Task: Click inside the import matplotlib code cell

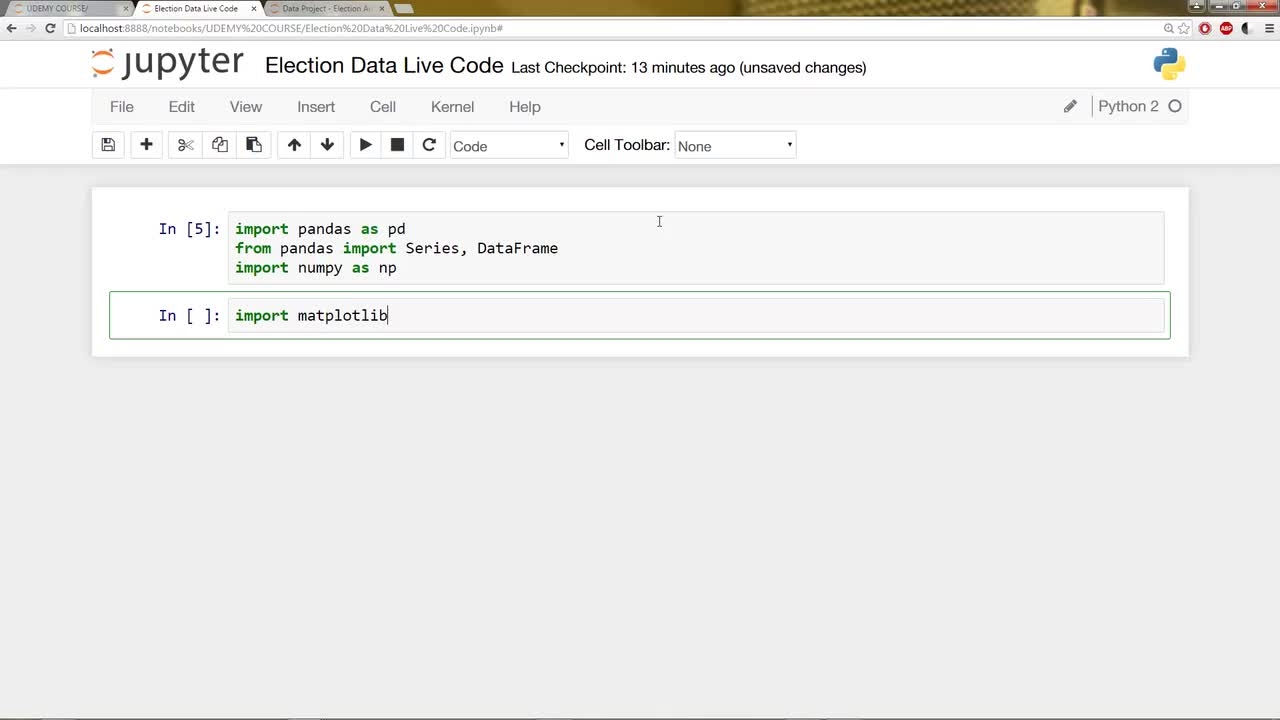Action: (x=696, y=316)
